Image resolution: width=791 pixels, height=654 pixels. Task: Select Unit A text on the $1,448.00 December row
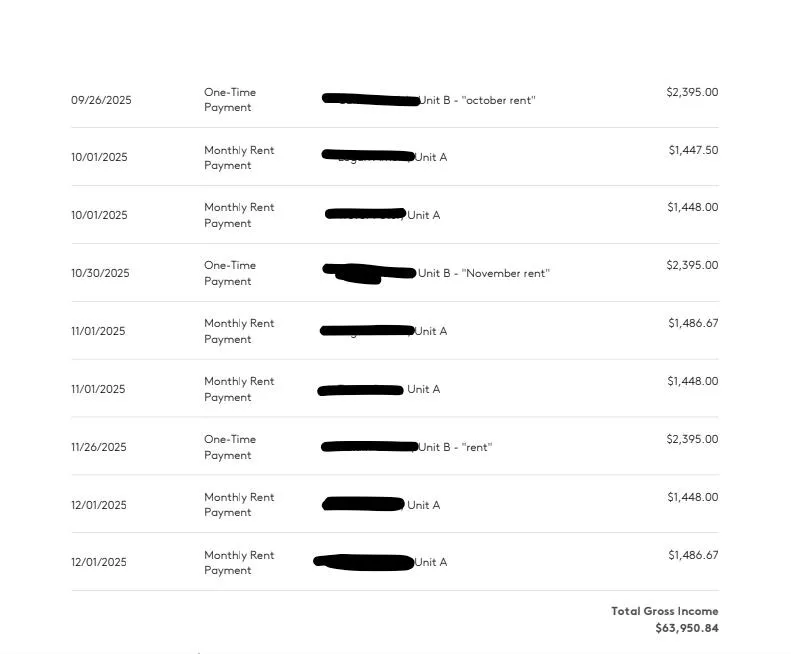pos(424,505)
